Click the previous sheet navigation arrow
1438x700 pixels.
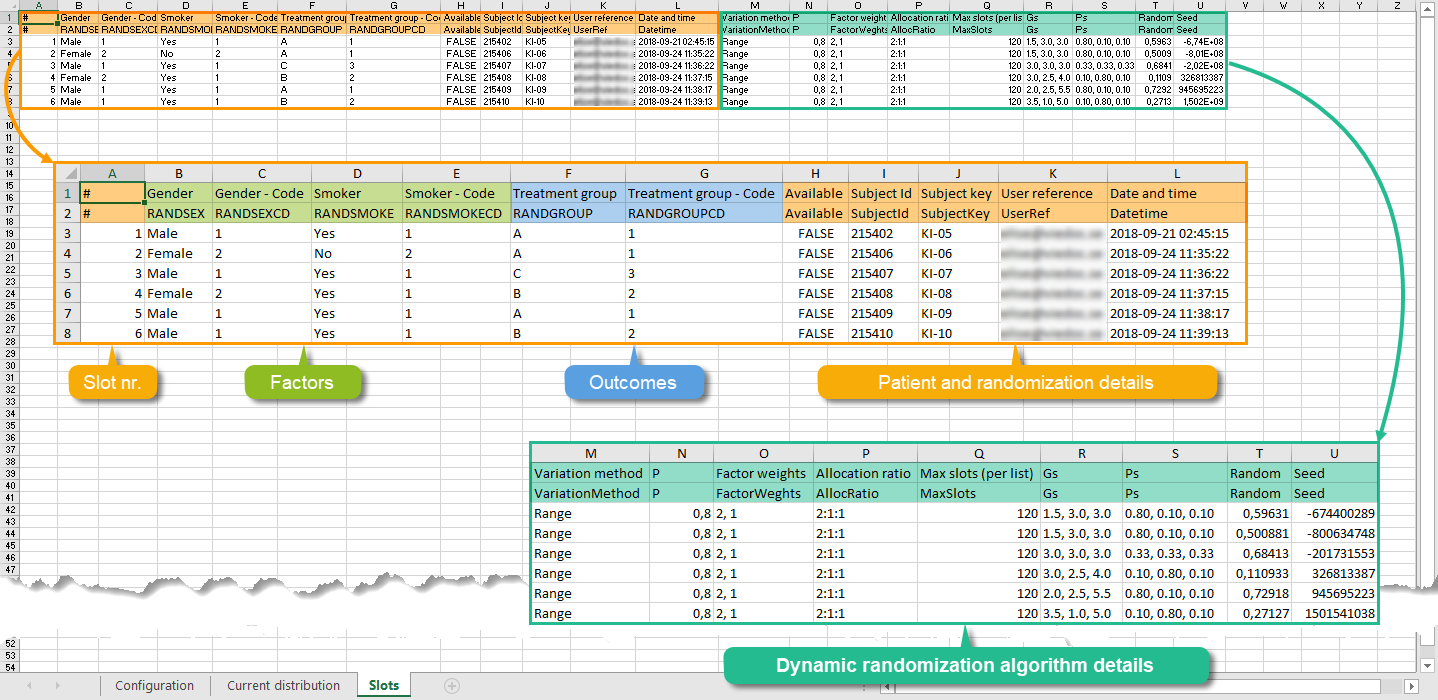[28, 686]
